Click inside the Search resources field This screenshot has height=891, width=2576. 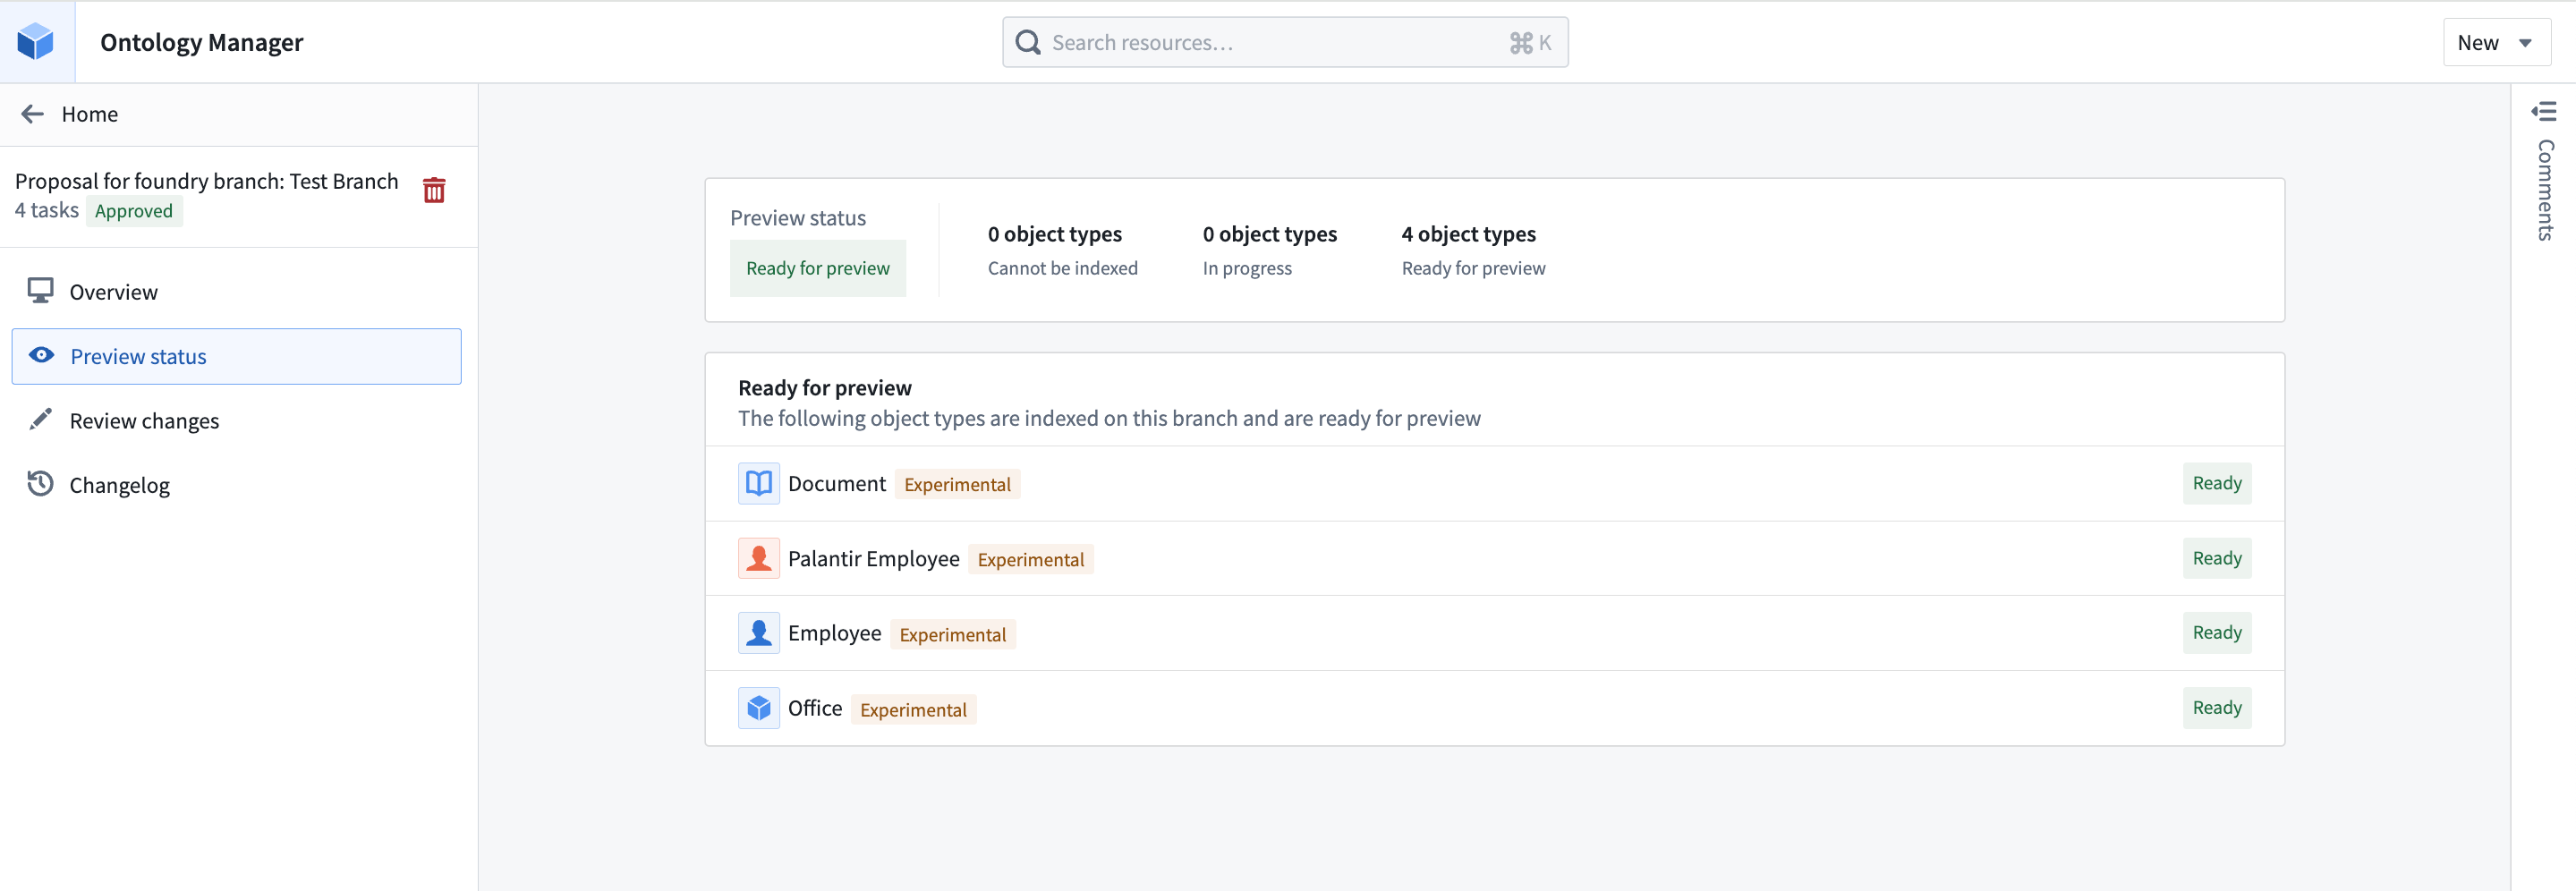click(1250, 42)
